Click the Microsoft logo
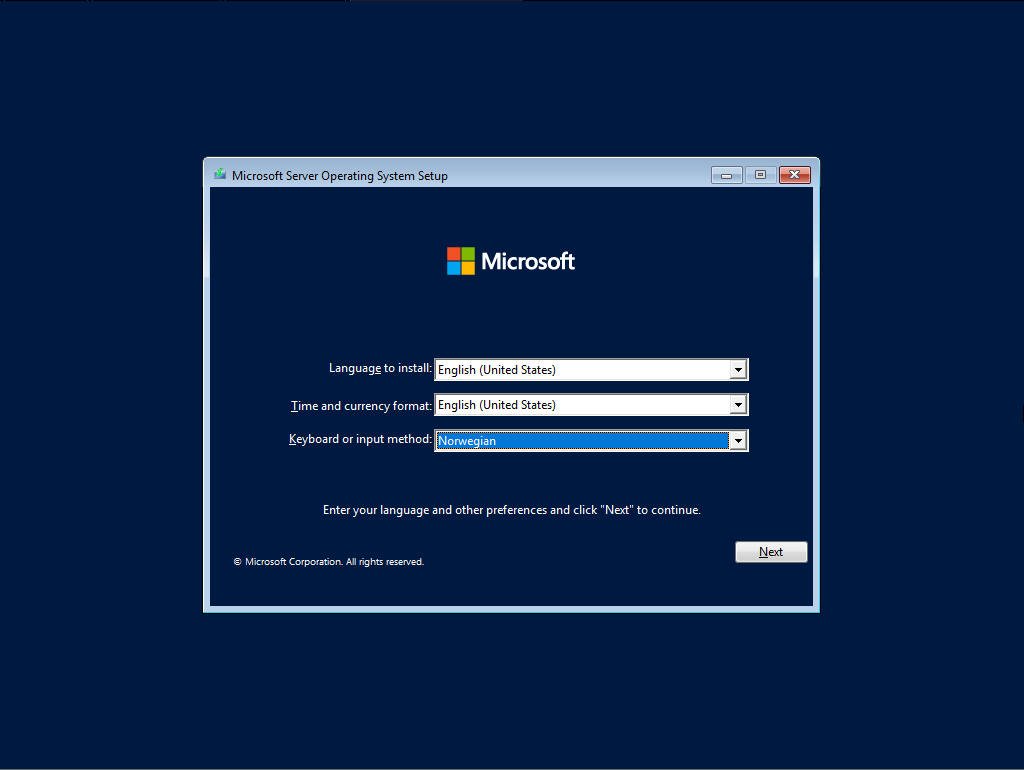The height and width of the screenshot is (770, 1024). [x=511, y=261]
